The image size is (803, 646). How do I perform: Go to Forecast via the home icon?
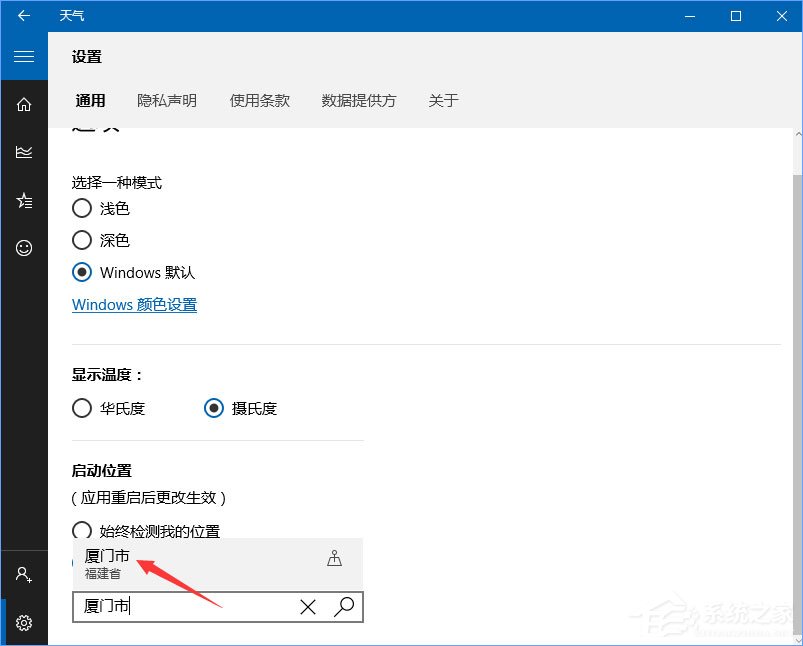tap(24, 104)
